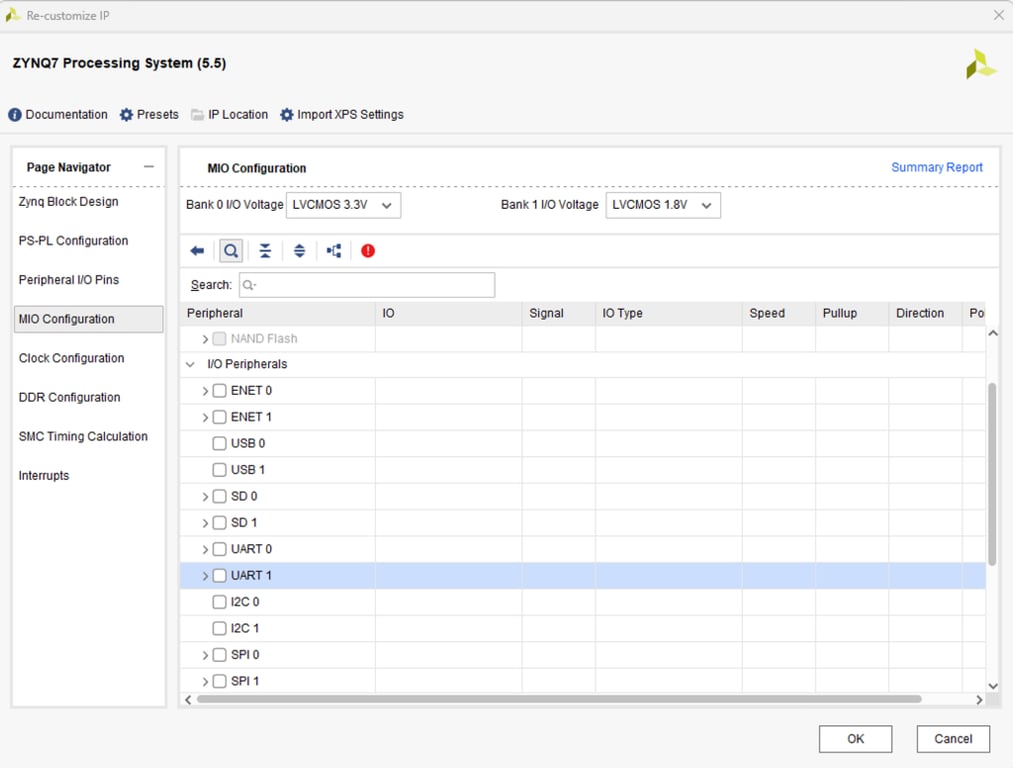Screen dimensions: 1013x768
Task: Expand the UART 0 row chevron
Action: click(205, 550)
